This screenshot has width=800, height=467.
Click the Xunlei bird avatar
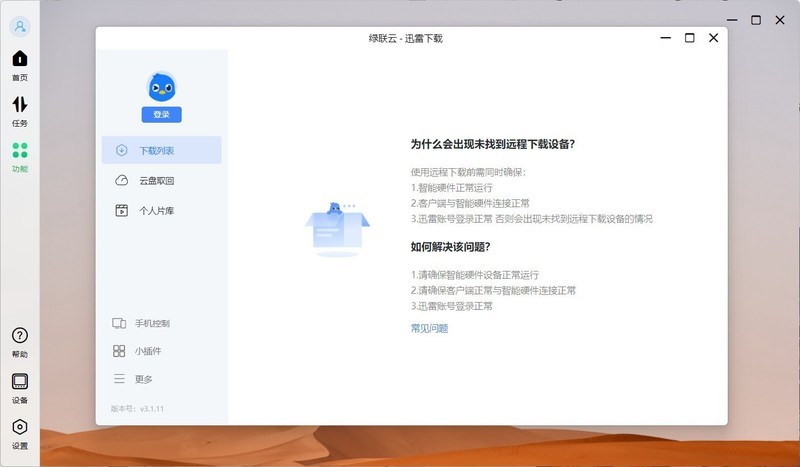pos(162,87)
